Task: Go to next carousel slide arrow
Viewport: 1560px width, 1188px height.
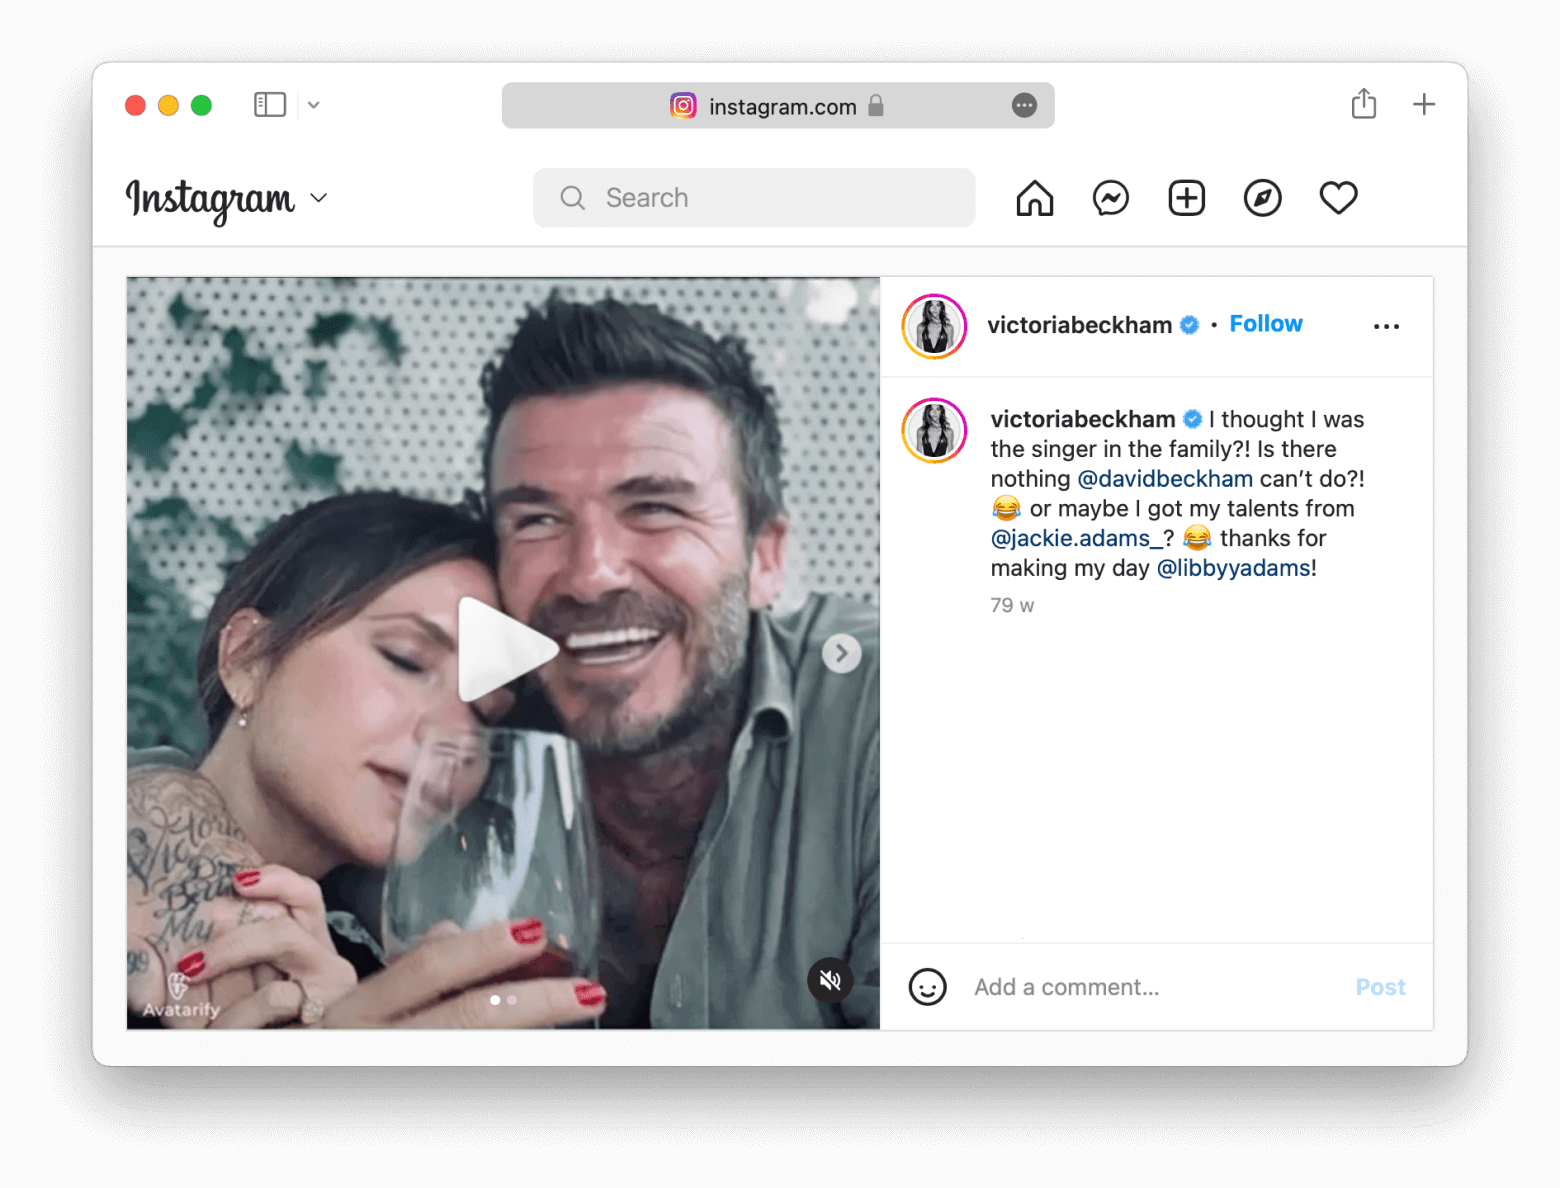Action: tap(842, 654)
